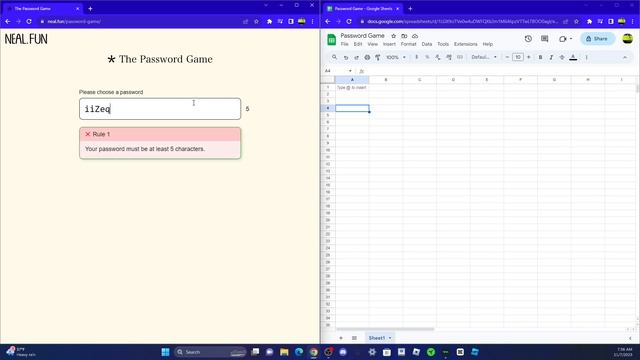Increase the font size with the plus button

(529, 57)
